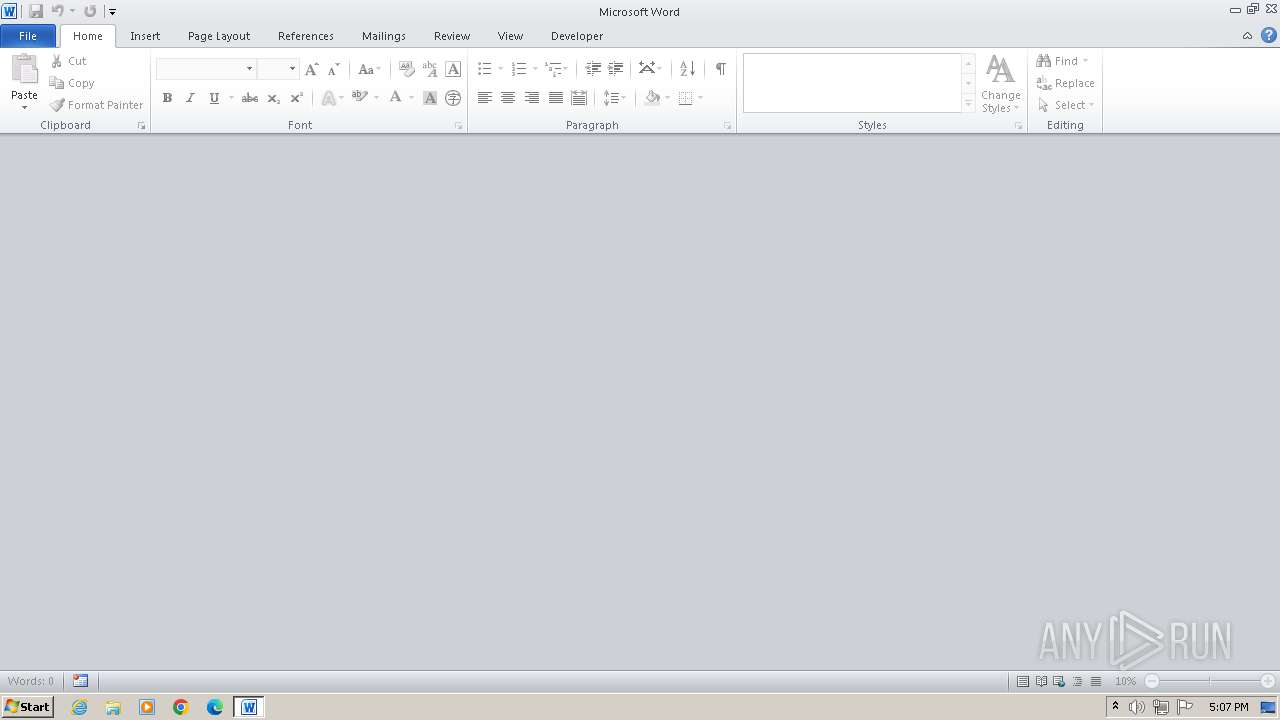Click the Numbering list icon
1280x720 pixels.
518,69
